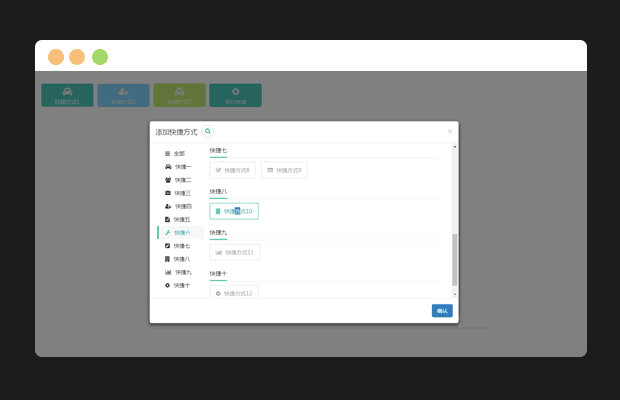Click the car icon next to 快捷一
620x400 pixels.
(x=168, y=167)
